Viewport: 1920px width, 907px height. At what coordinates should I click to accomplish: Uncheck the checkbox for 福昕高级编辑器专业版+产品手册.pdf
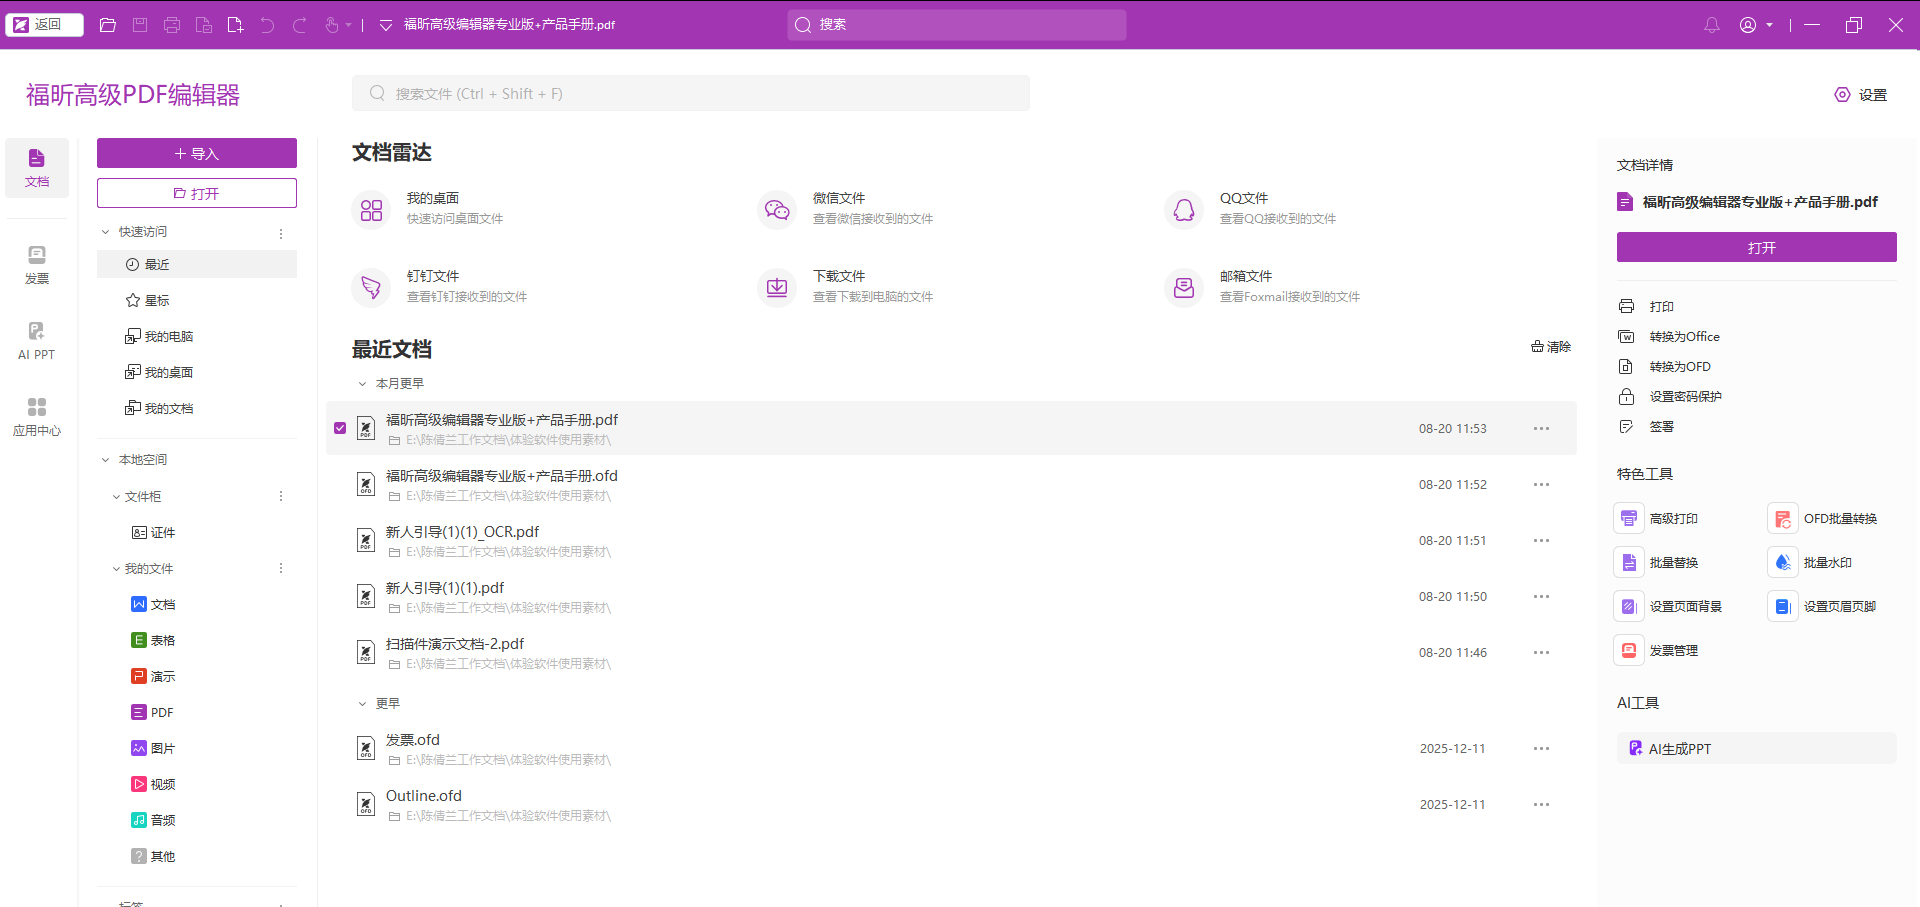(x=340, y=428)
